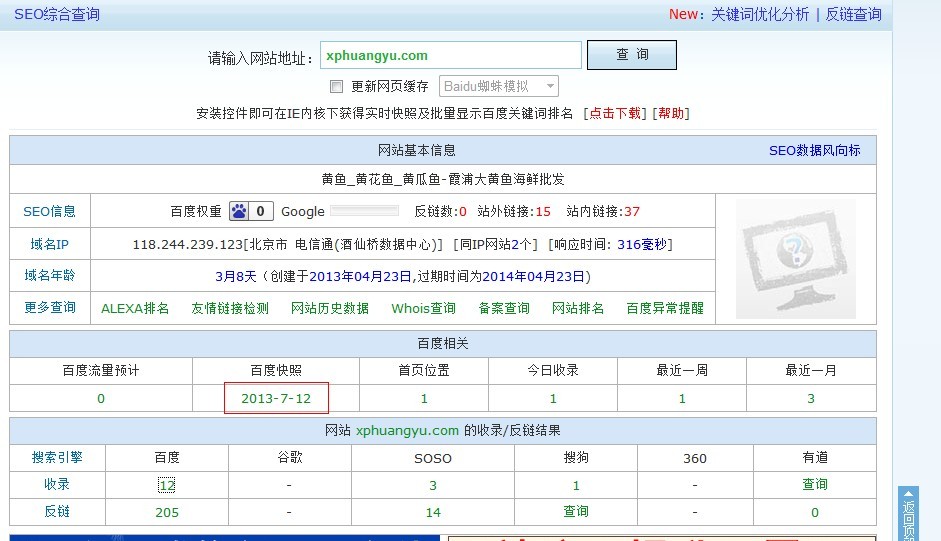
Task: Click the 更多查询 label
Action: tap(49, 307)
